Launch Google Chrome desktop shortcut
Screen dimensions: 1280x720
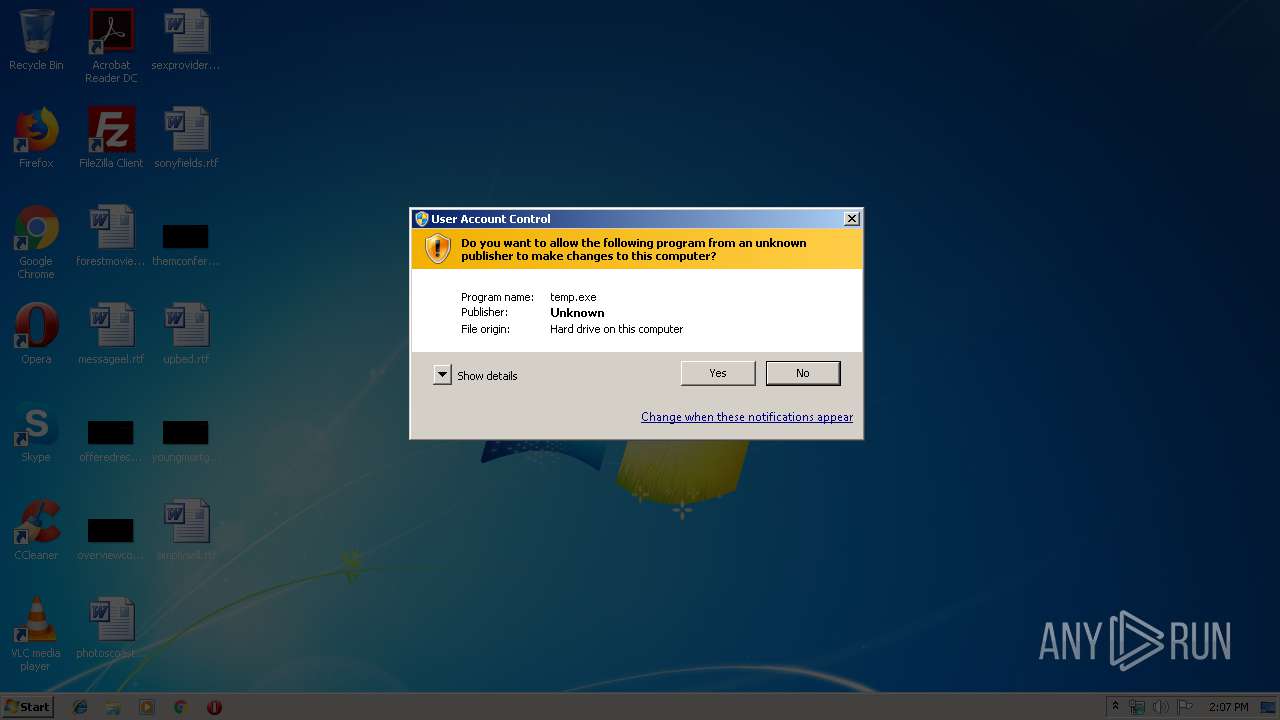point(36,242)
